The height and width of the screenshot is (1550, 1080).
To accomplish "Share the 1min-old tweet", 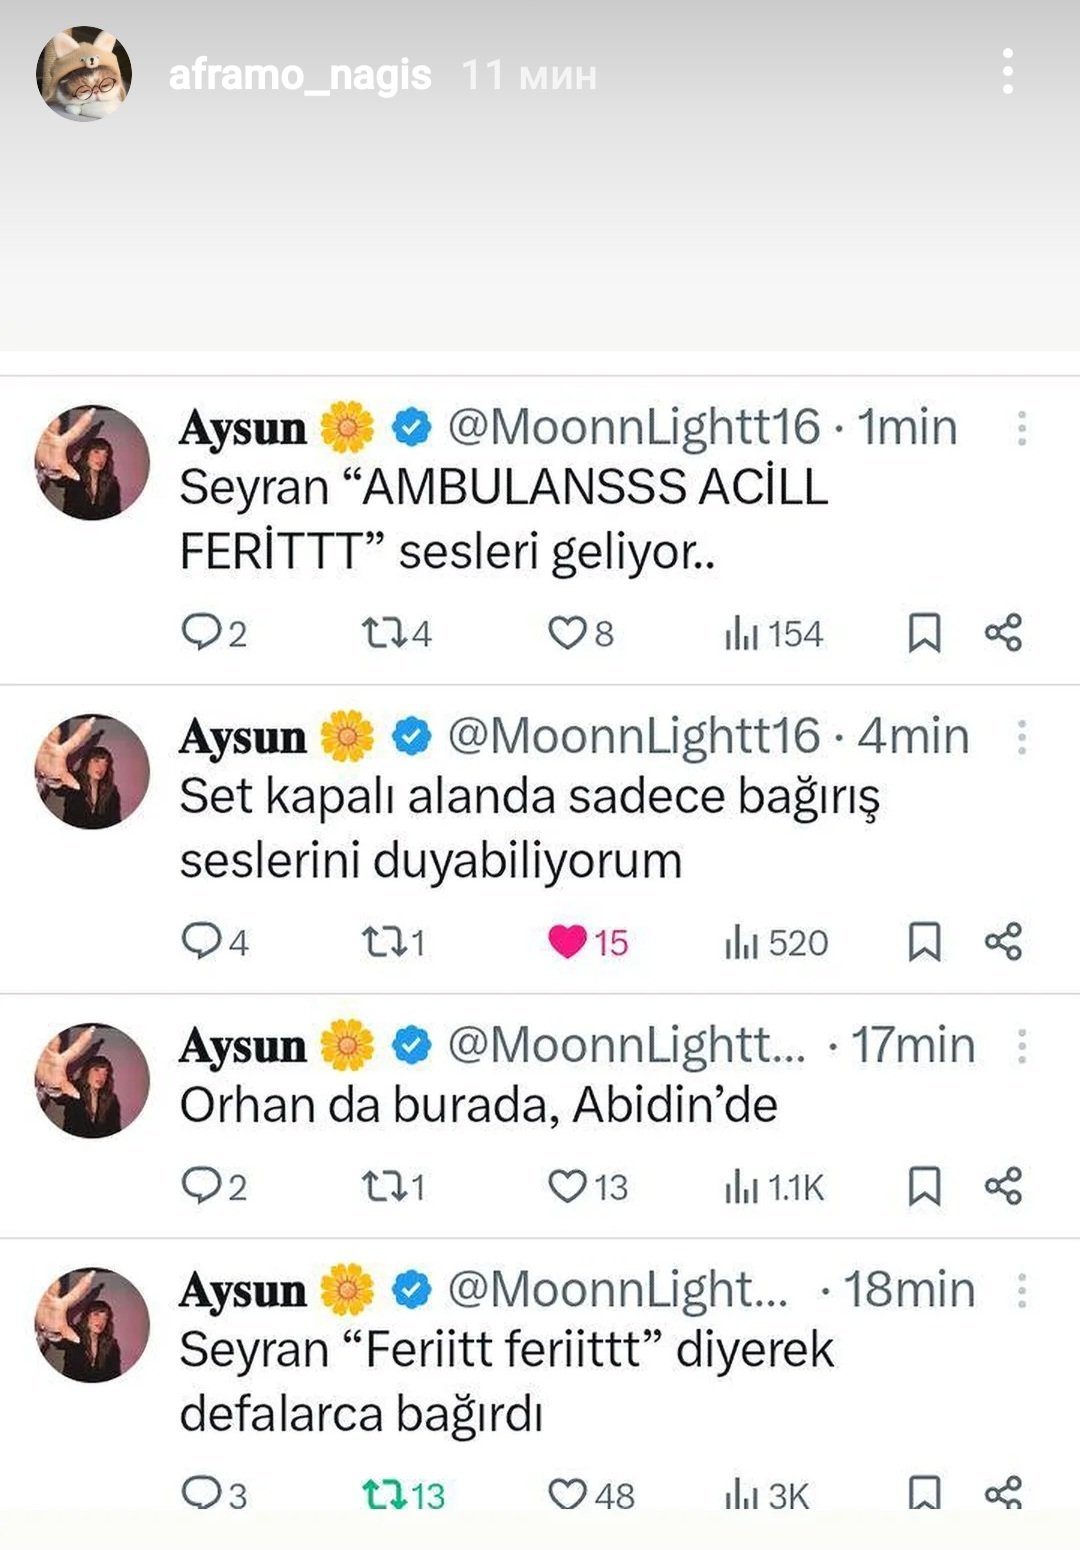I will click(x=1003, y=632).
